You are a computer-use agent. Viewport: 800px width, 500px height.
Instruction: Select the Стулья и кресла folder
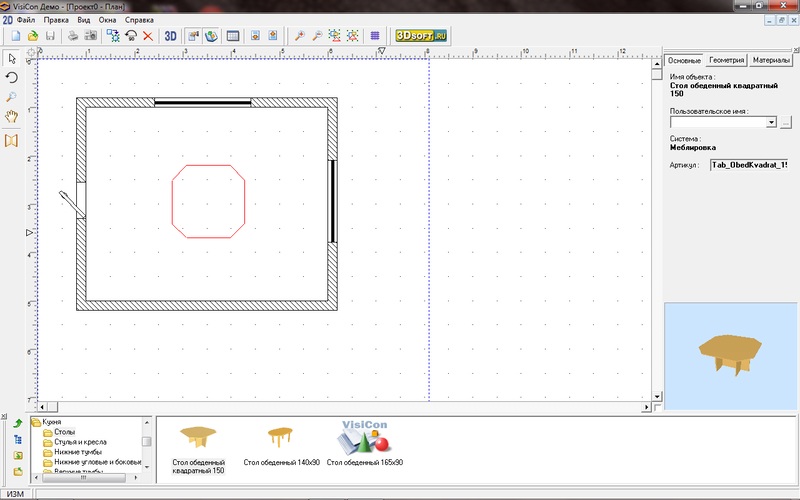(x=80, y=442)
